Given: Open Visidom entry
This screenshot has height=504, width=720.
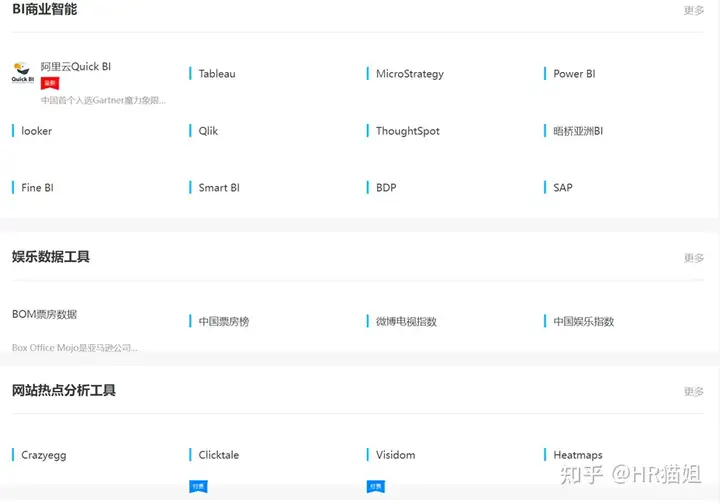Looking at the screenshot, I should (x=395, y=455).
